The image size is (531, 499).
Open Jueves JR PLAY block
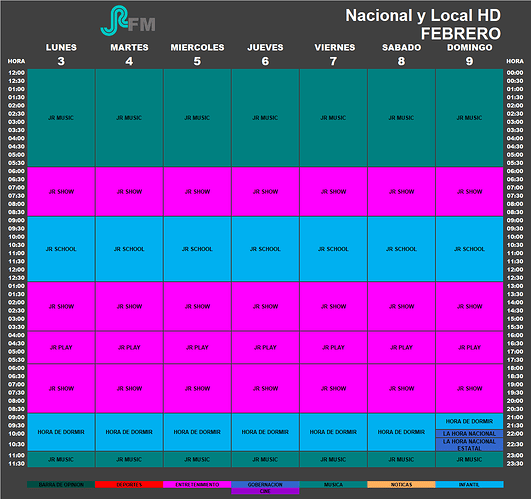[x=265, y=347]
